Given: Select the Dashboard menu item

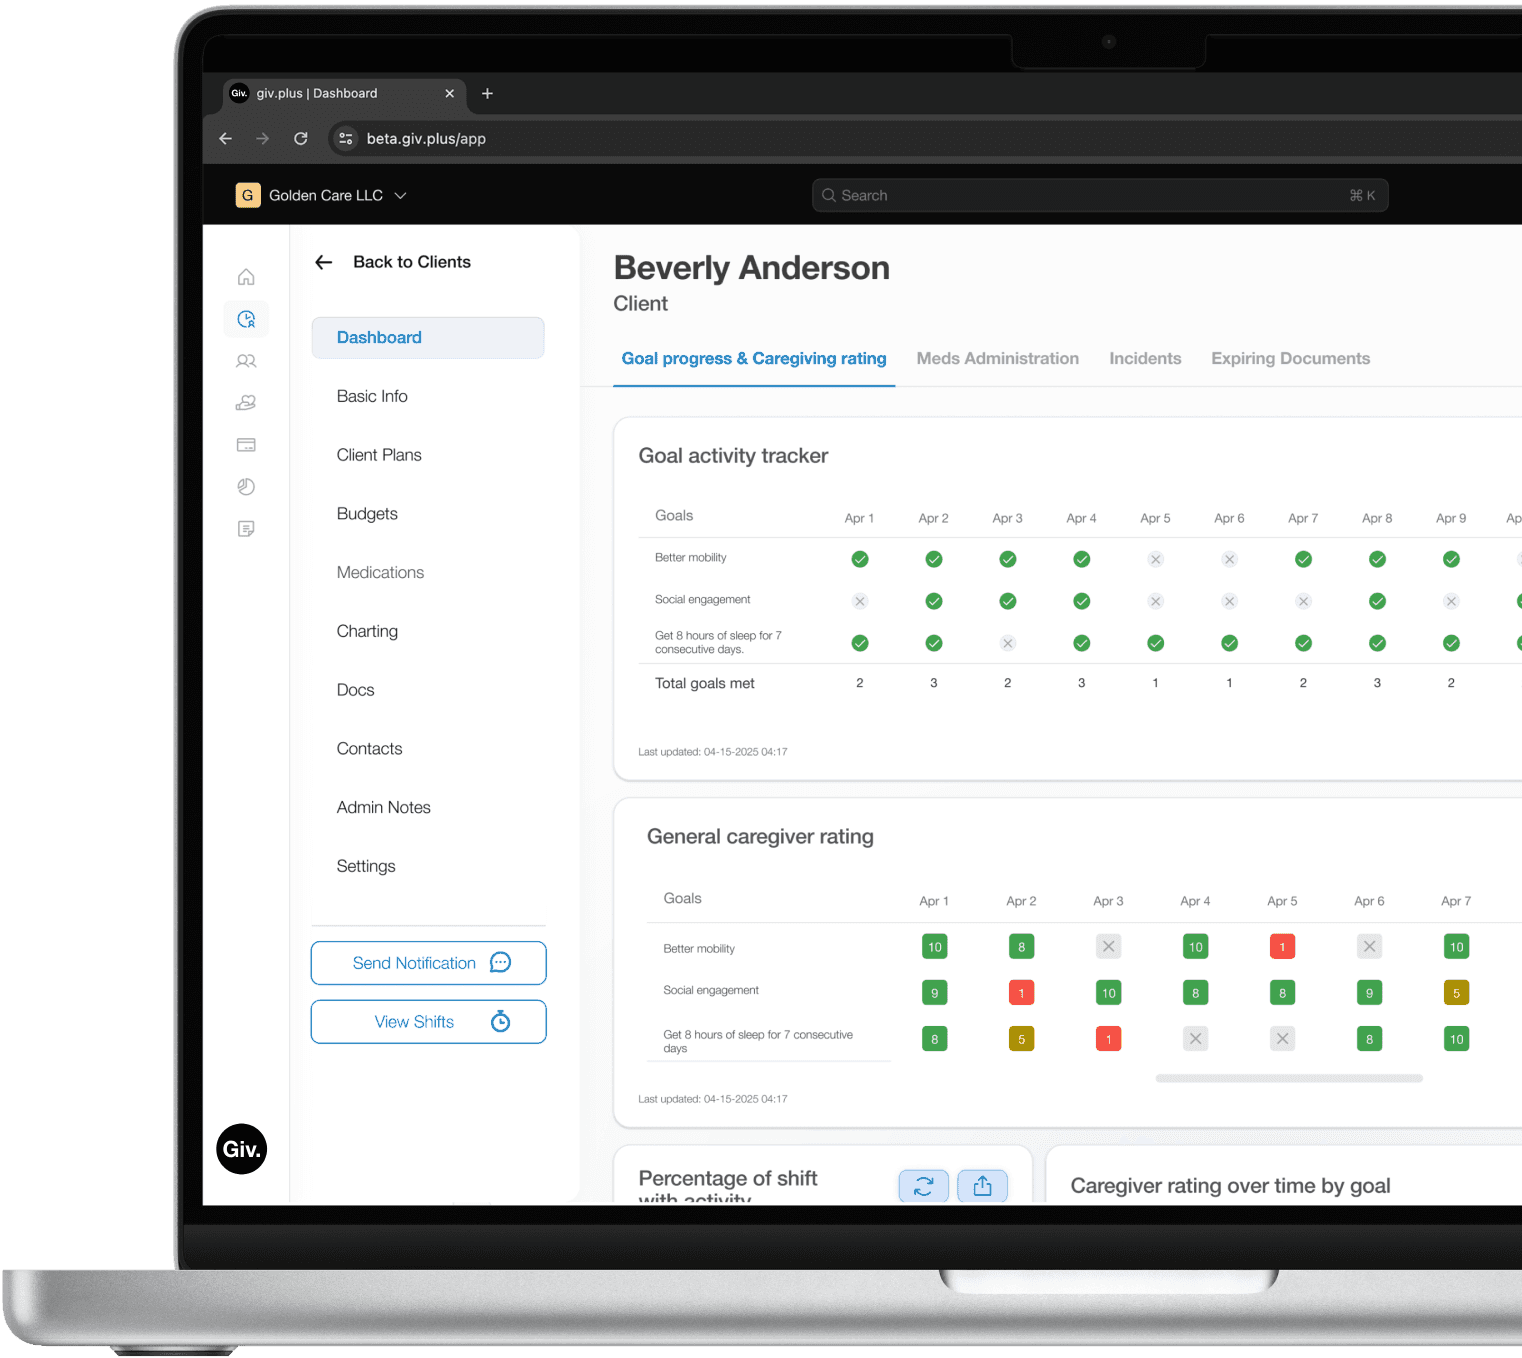Looking at the screenshot, I should click(428, 338).
